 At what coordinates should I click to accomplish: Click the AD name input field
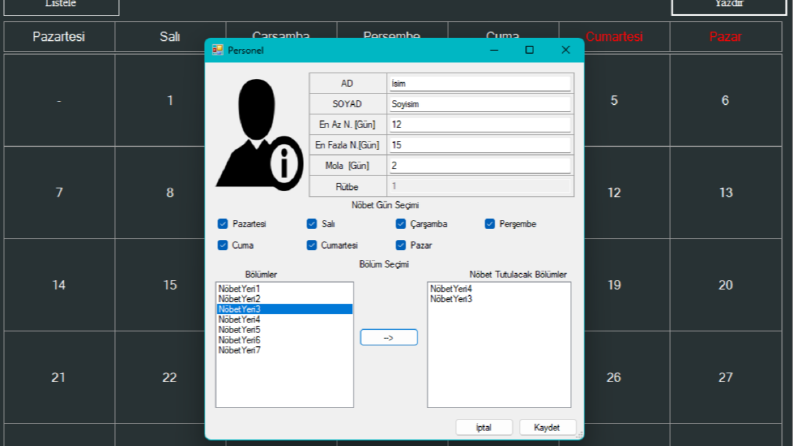tap(480, 83)
